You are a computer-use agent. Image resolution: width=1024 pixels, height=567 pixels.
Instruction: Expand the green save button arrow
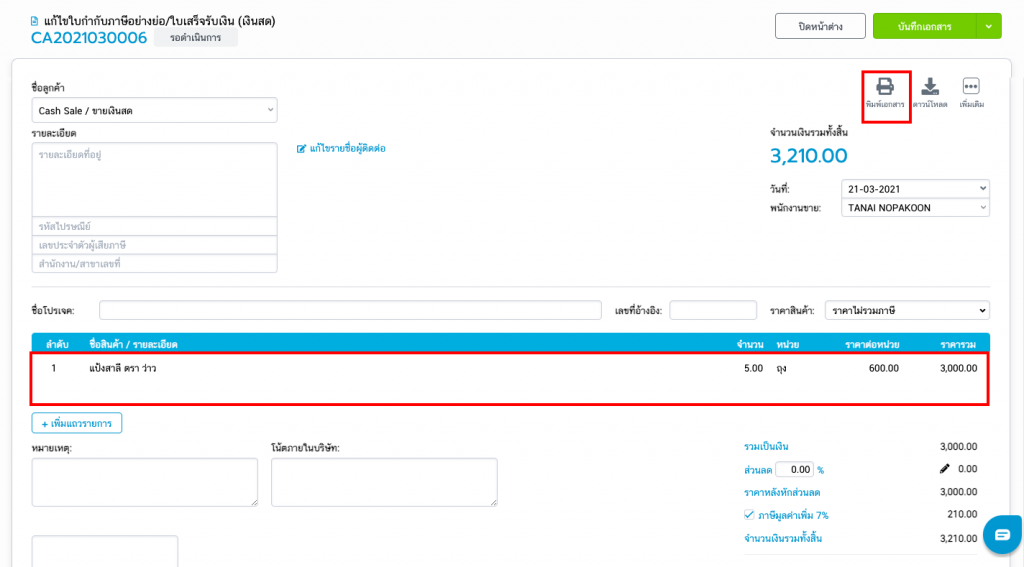(987, 26)
